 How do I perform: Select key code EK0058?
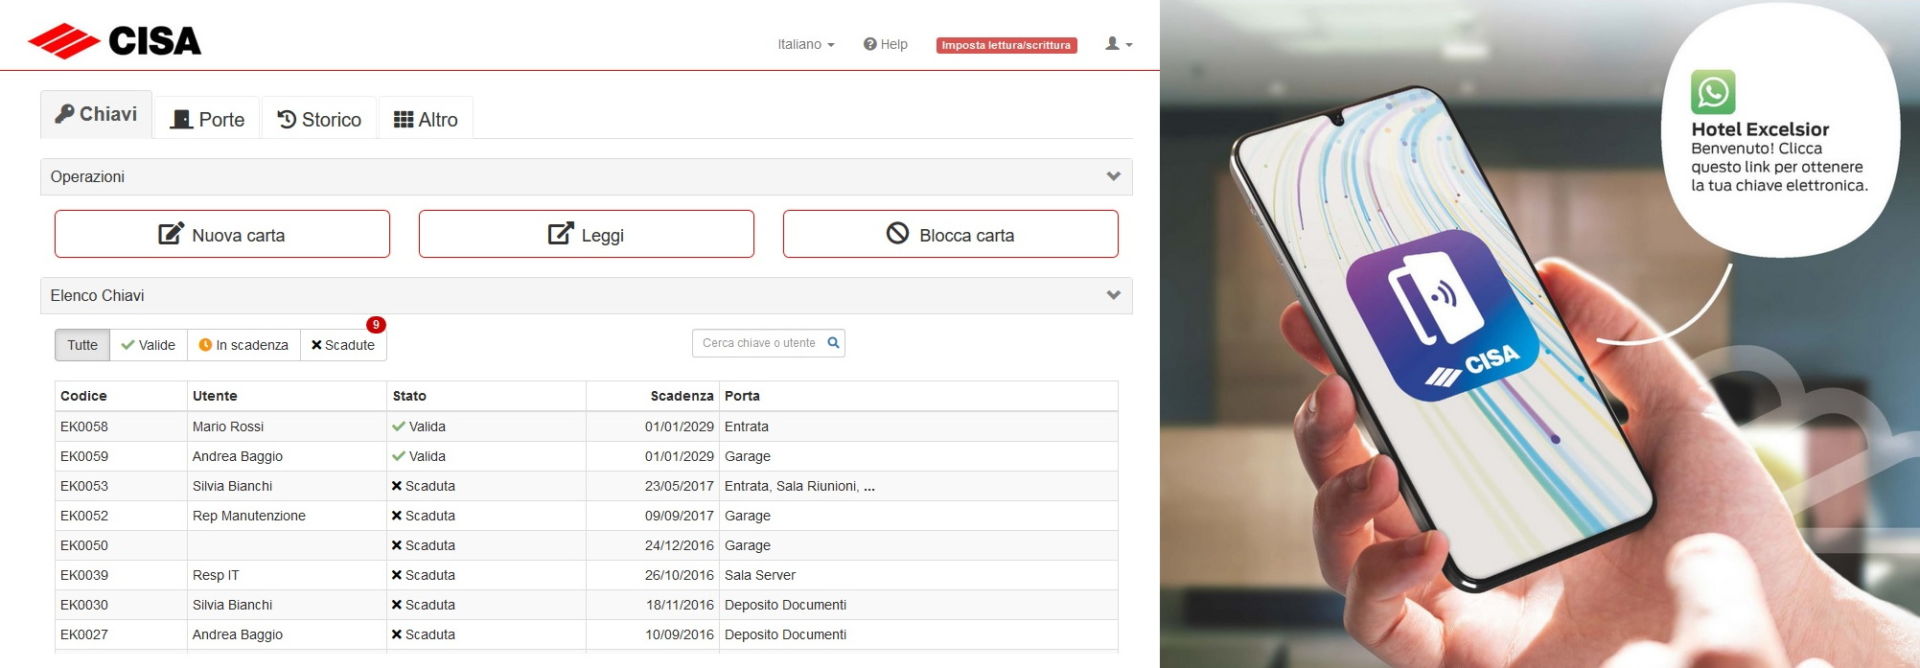point(84,427)
